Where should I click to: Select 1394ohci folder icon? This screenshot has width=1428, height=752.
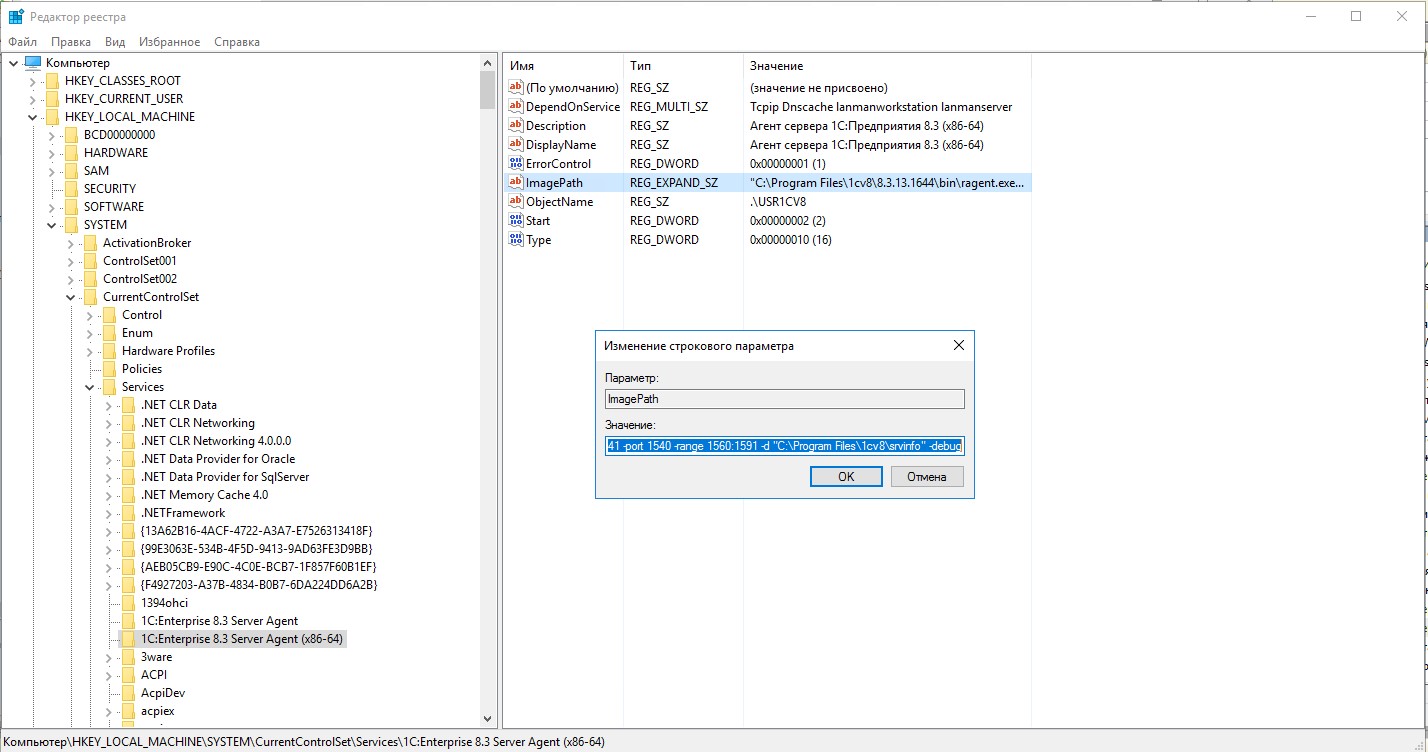click(x=128, y=603)
